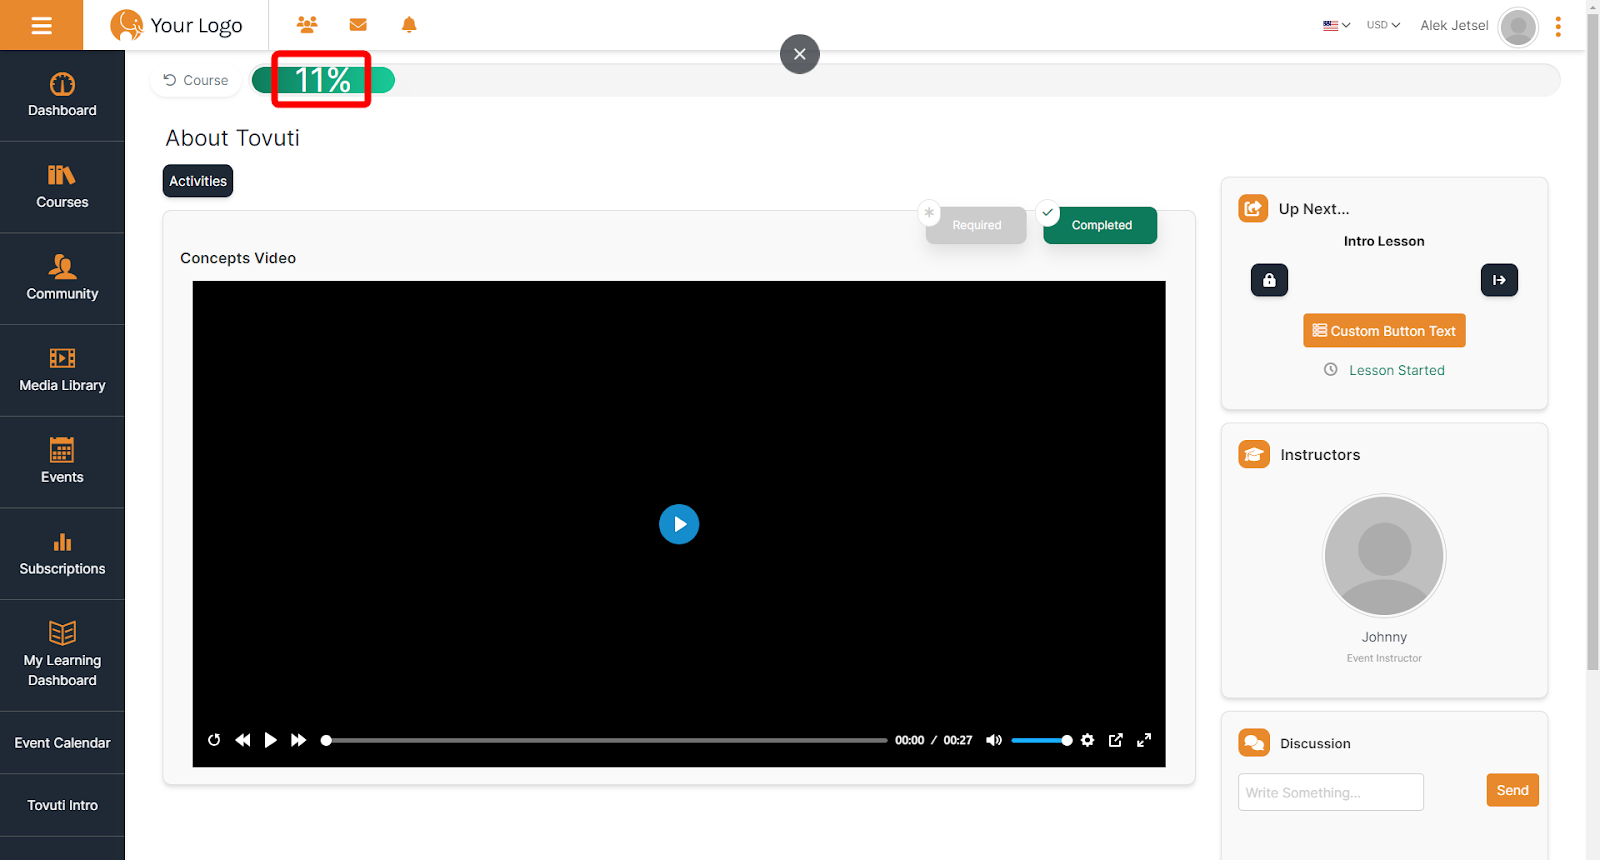The height and width of the screenshot is (860, 1600).
Task: Open Media Library in sidebar
Action: tap(62, 371)
